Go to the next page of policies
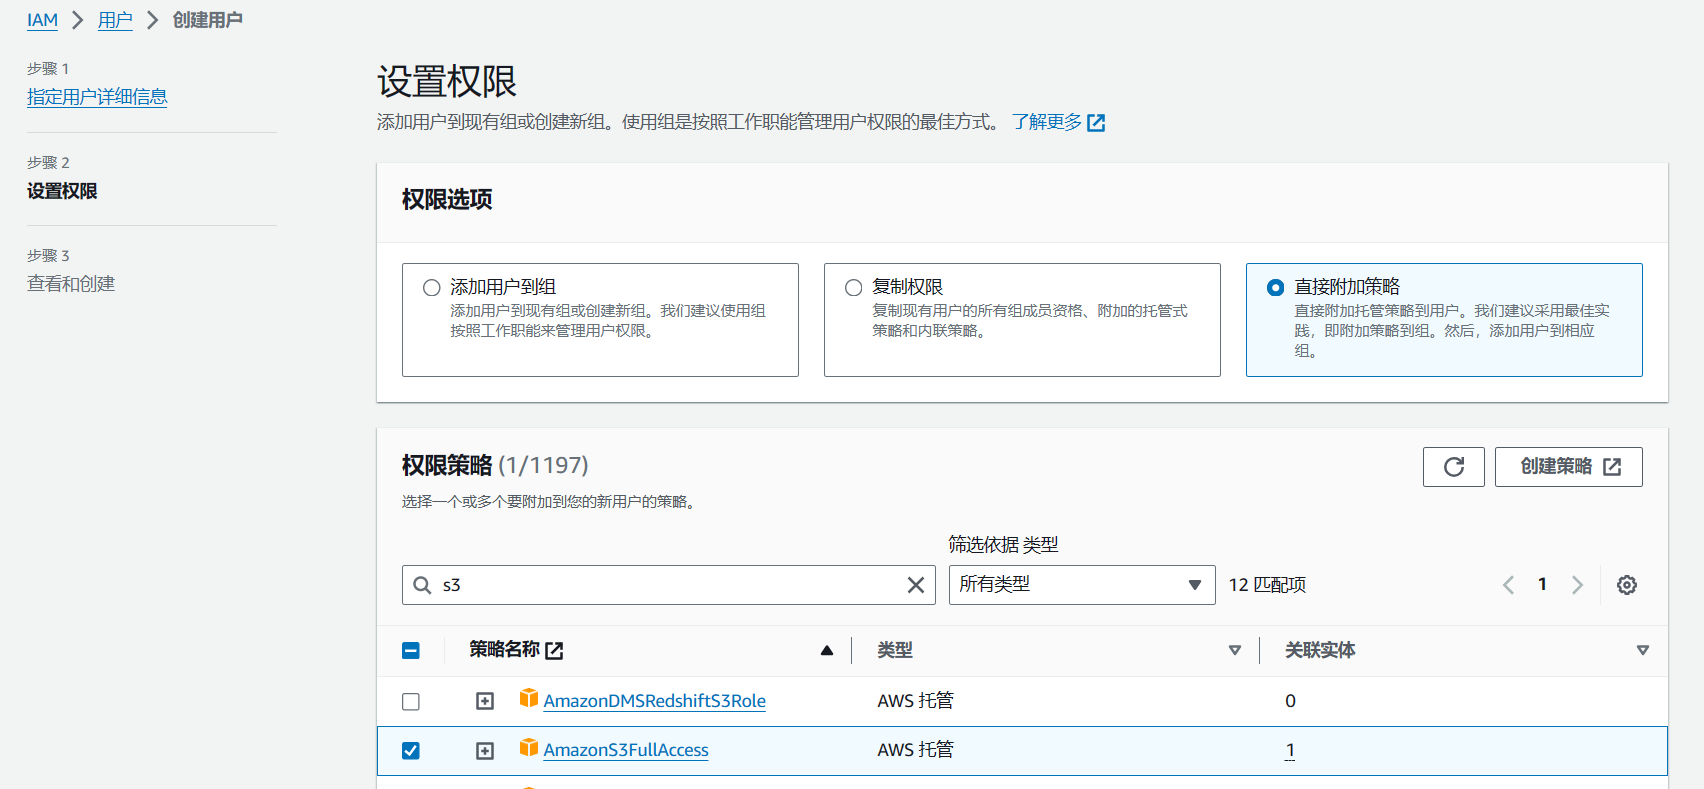 click(1577, 585)
